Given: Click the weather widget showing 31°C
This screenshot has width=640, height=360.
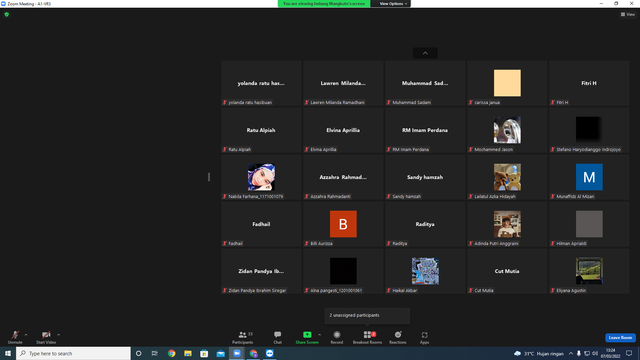Looking at the screenshot, I should (539, 353).
